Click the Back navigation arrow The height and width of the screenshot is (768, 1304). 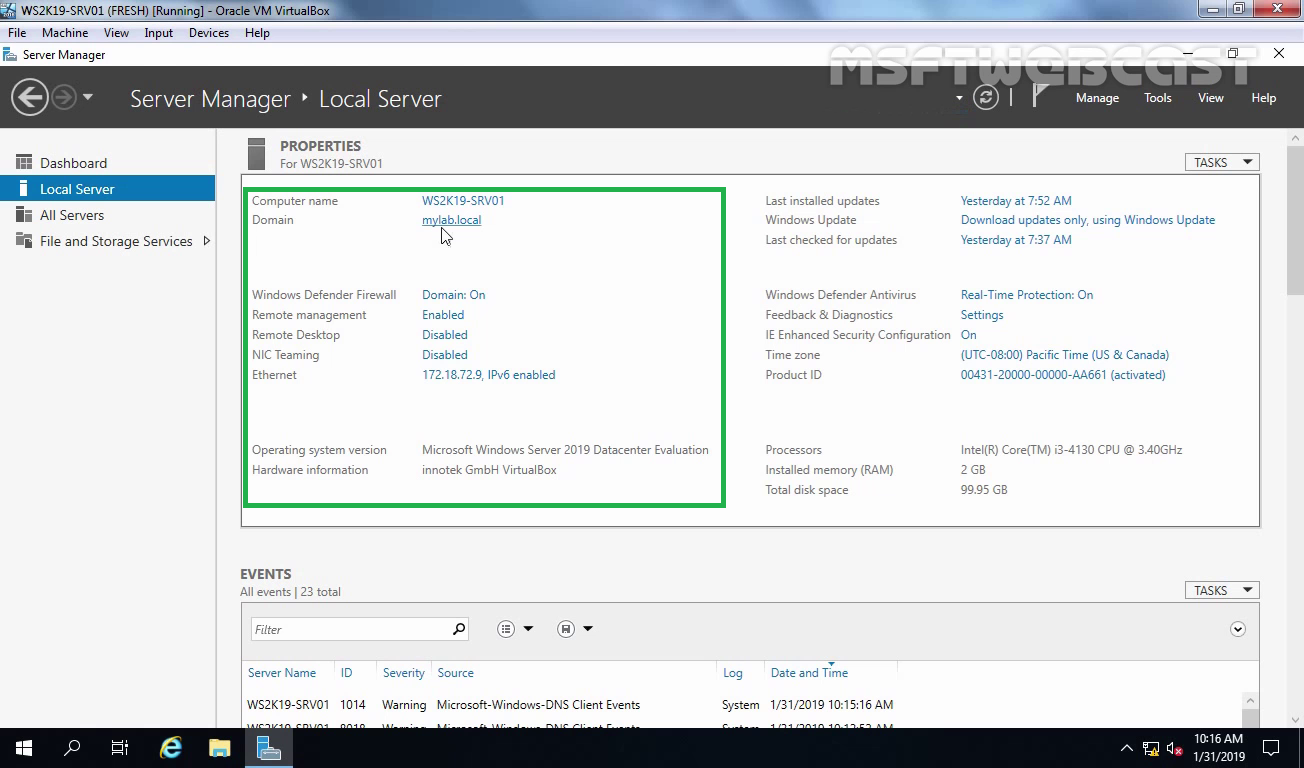[30, 97]
